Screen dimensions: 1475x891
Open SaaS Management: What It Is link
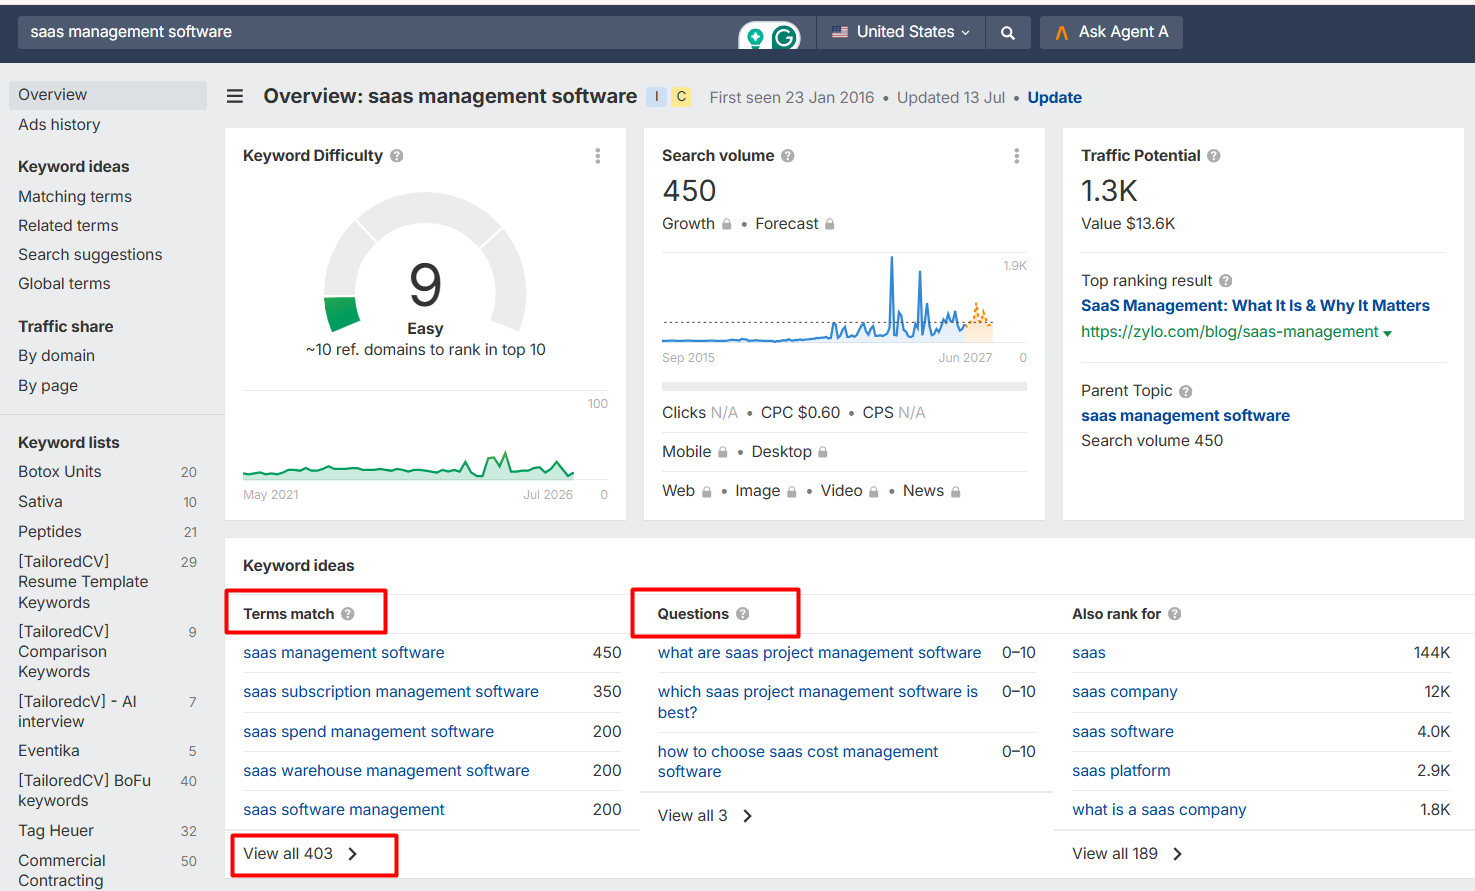[x=1255, y=306]
